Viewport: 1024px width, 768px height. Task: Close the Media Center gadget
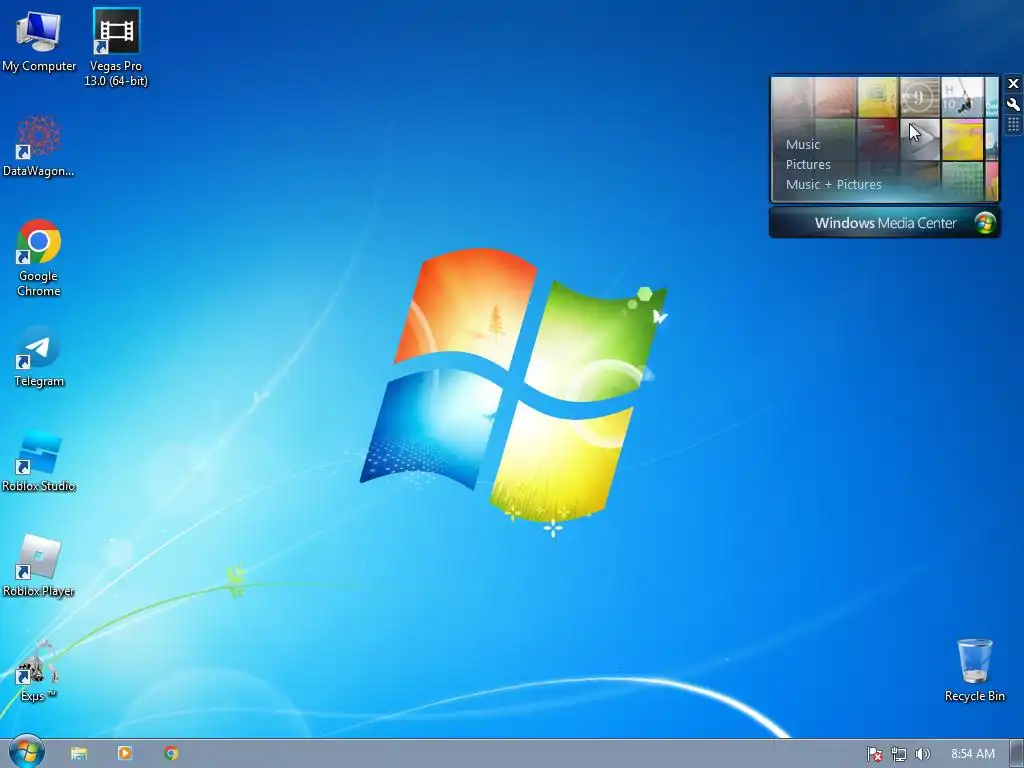point(1013,84)
